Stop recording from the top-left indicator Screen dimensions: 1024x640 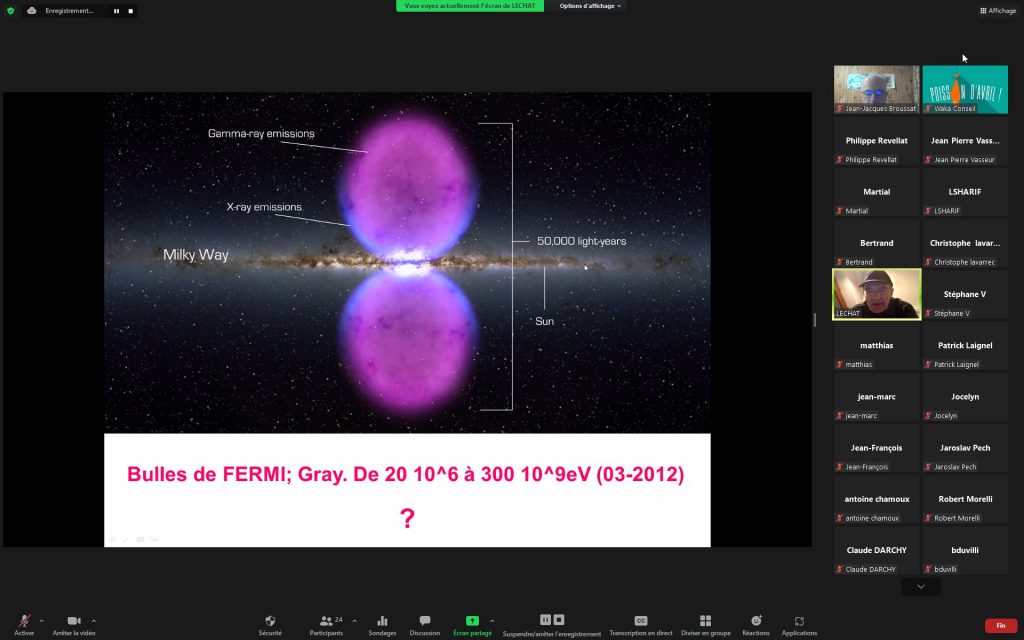pyautogui.click(x=131, y=11)
